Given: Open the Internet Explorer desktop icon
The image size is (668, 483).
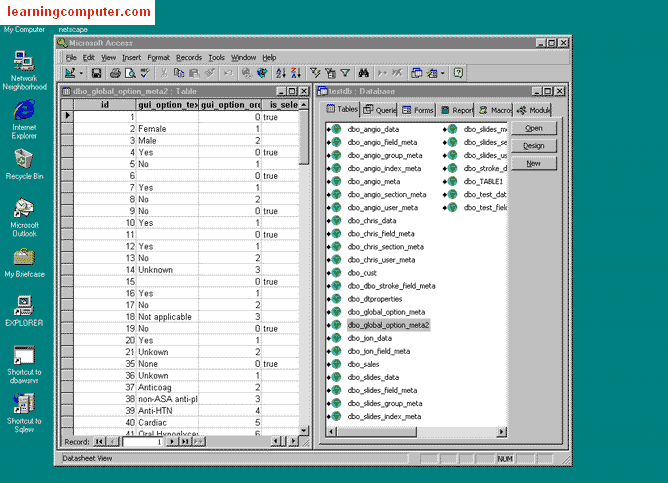Looking at the screenshot, I should (24, 119).
